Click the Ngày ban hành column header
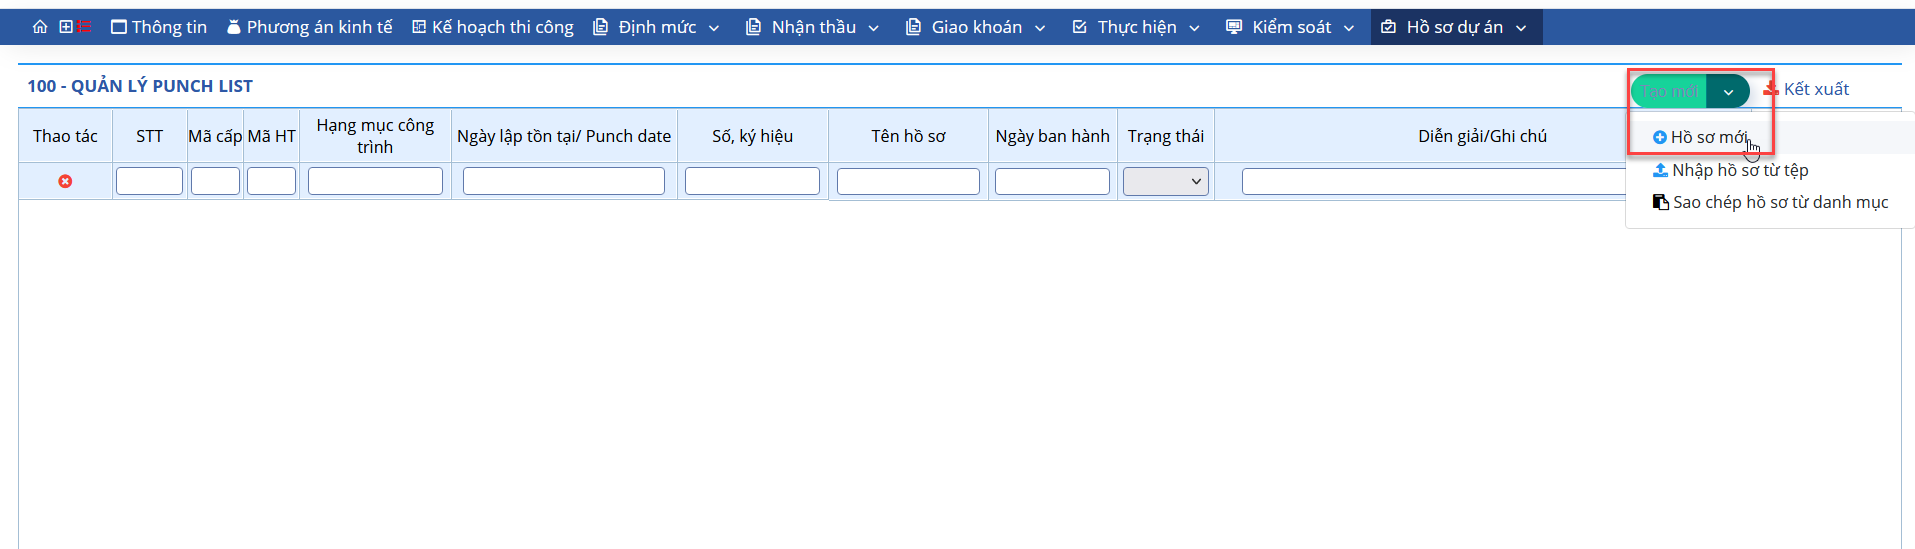The image size is (1915, 549). [1052, 136]
